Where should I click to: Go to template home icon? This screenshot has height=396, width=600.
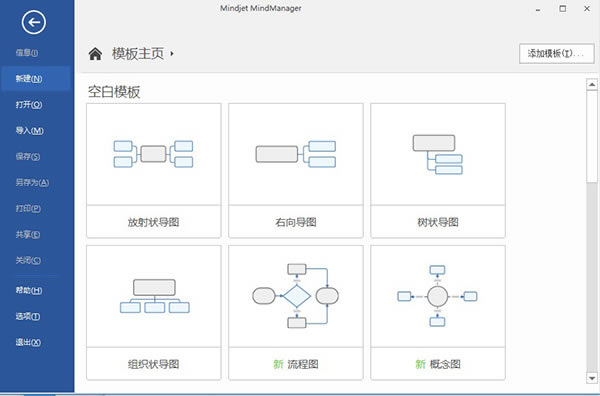(x=95, y=54)
